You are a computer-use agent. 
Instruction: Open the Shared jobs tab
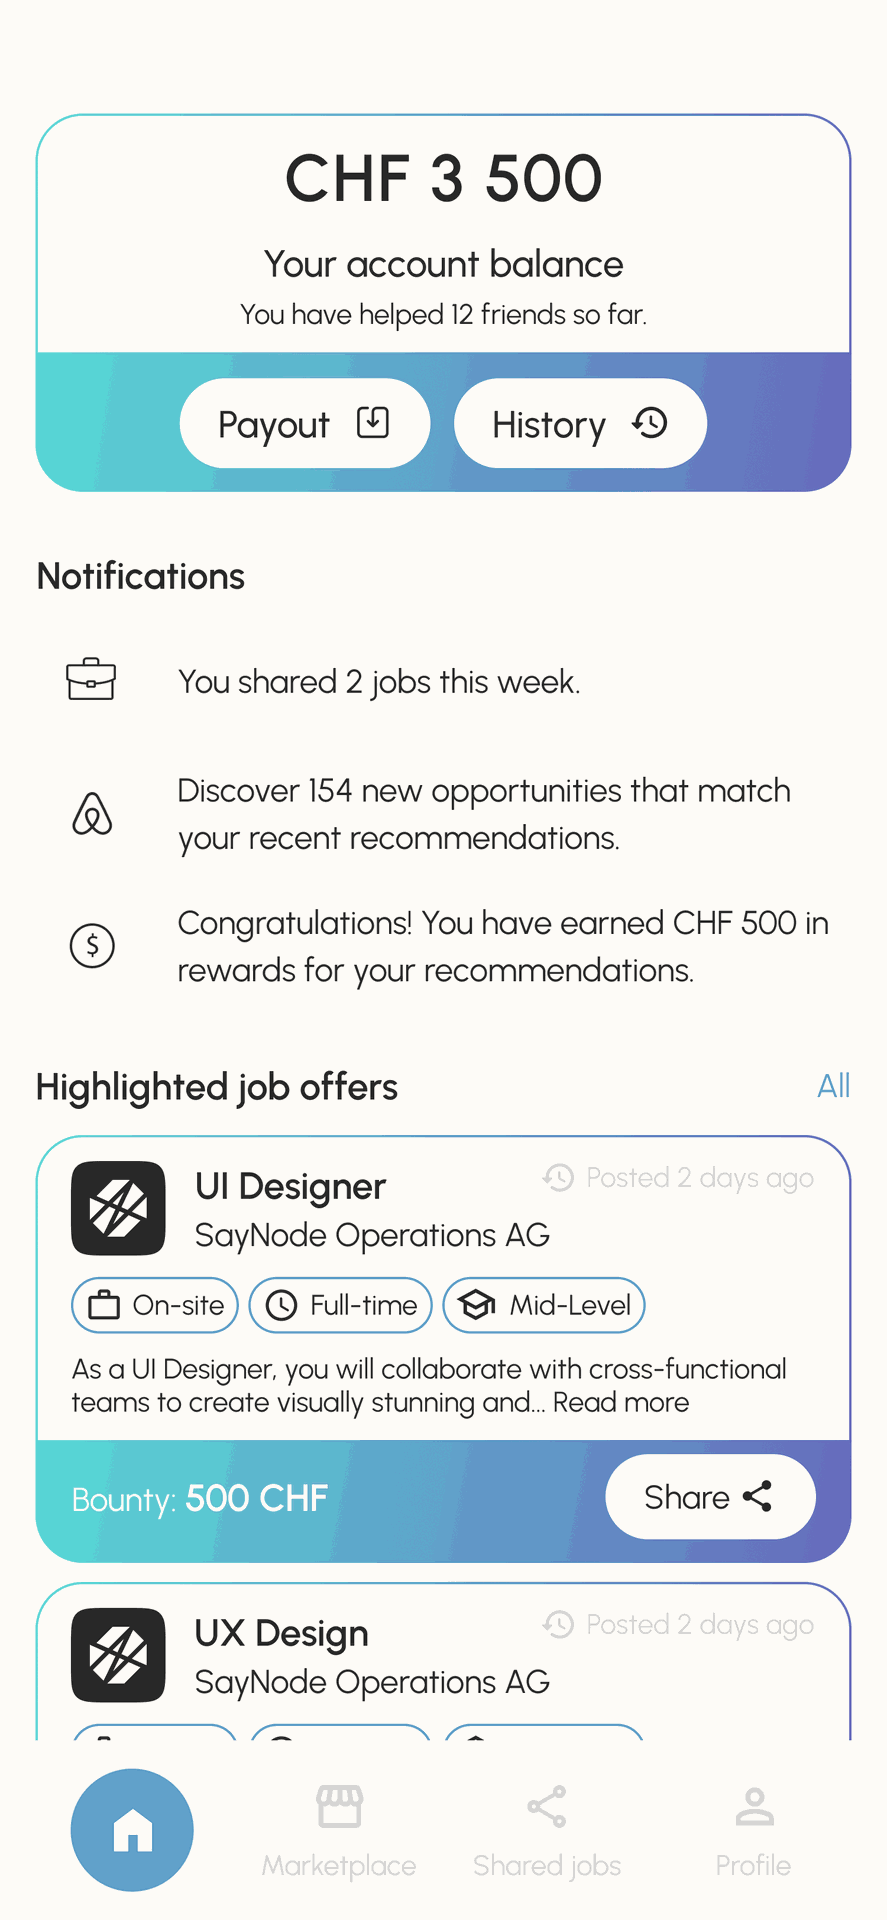tap(547, 1832)
